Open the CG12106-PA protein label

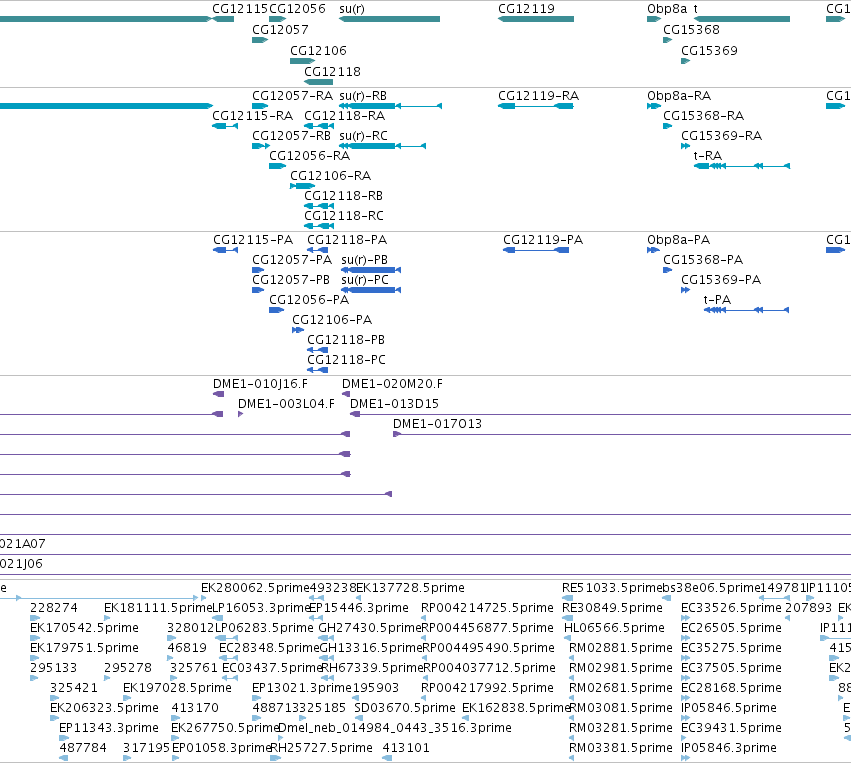(332, 320)
